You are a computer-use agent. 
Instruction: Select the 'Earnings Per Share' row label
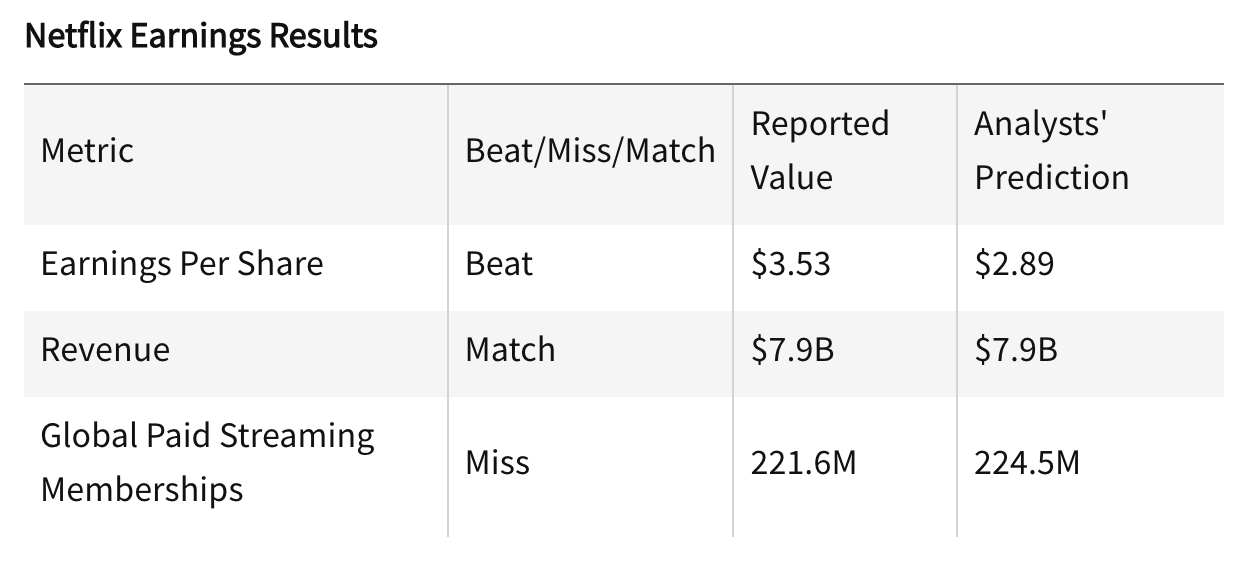click(x=182, y=264)
